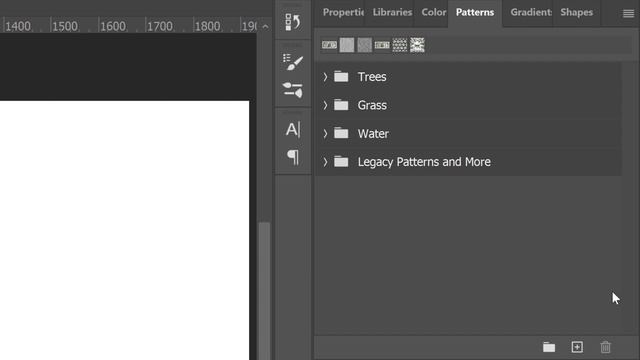Select the third recent pattern swatch
This screenshot has height=360, width=640.
point(364,45)
